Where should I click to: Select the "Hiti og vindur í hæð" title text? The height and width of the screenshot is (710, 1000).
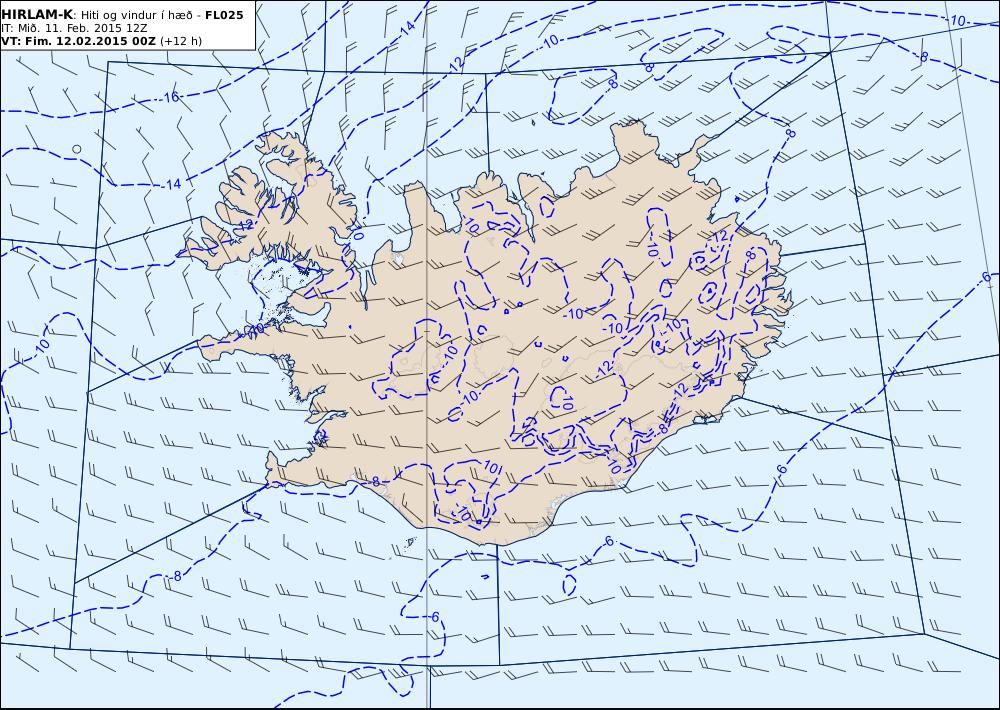click(x=136, y=15)
